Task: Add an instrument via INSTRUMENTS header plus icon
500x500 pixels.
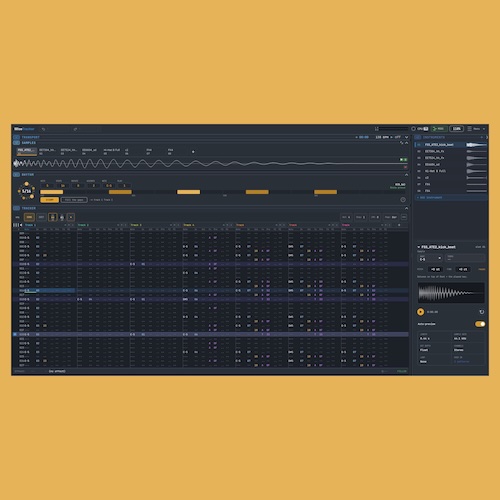Action: tap(481, 137)
